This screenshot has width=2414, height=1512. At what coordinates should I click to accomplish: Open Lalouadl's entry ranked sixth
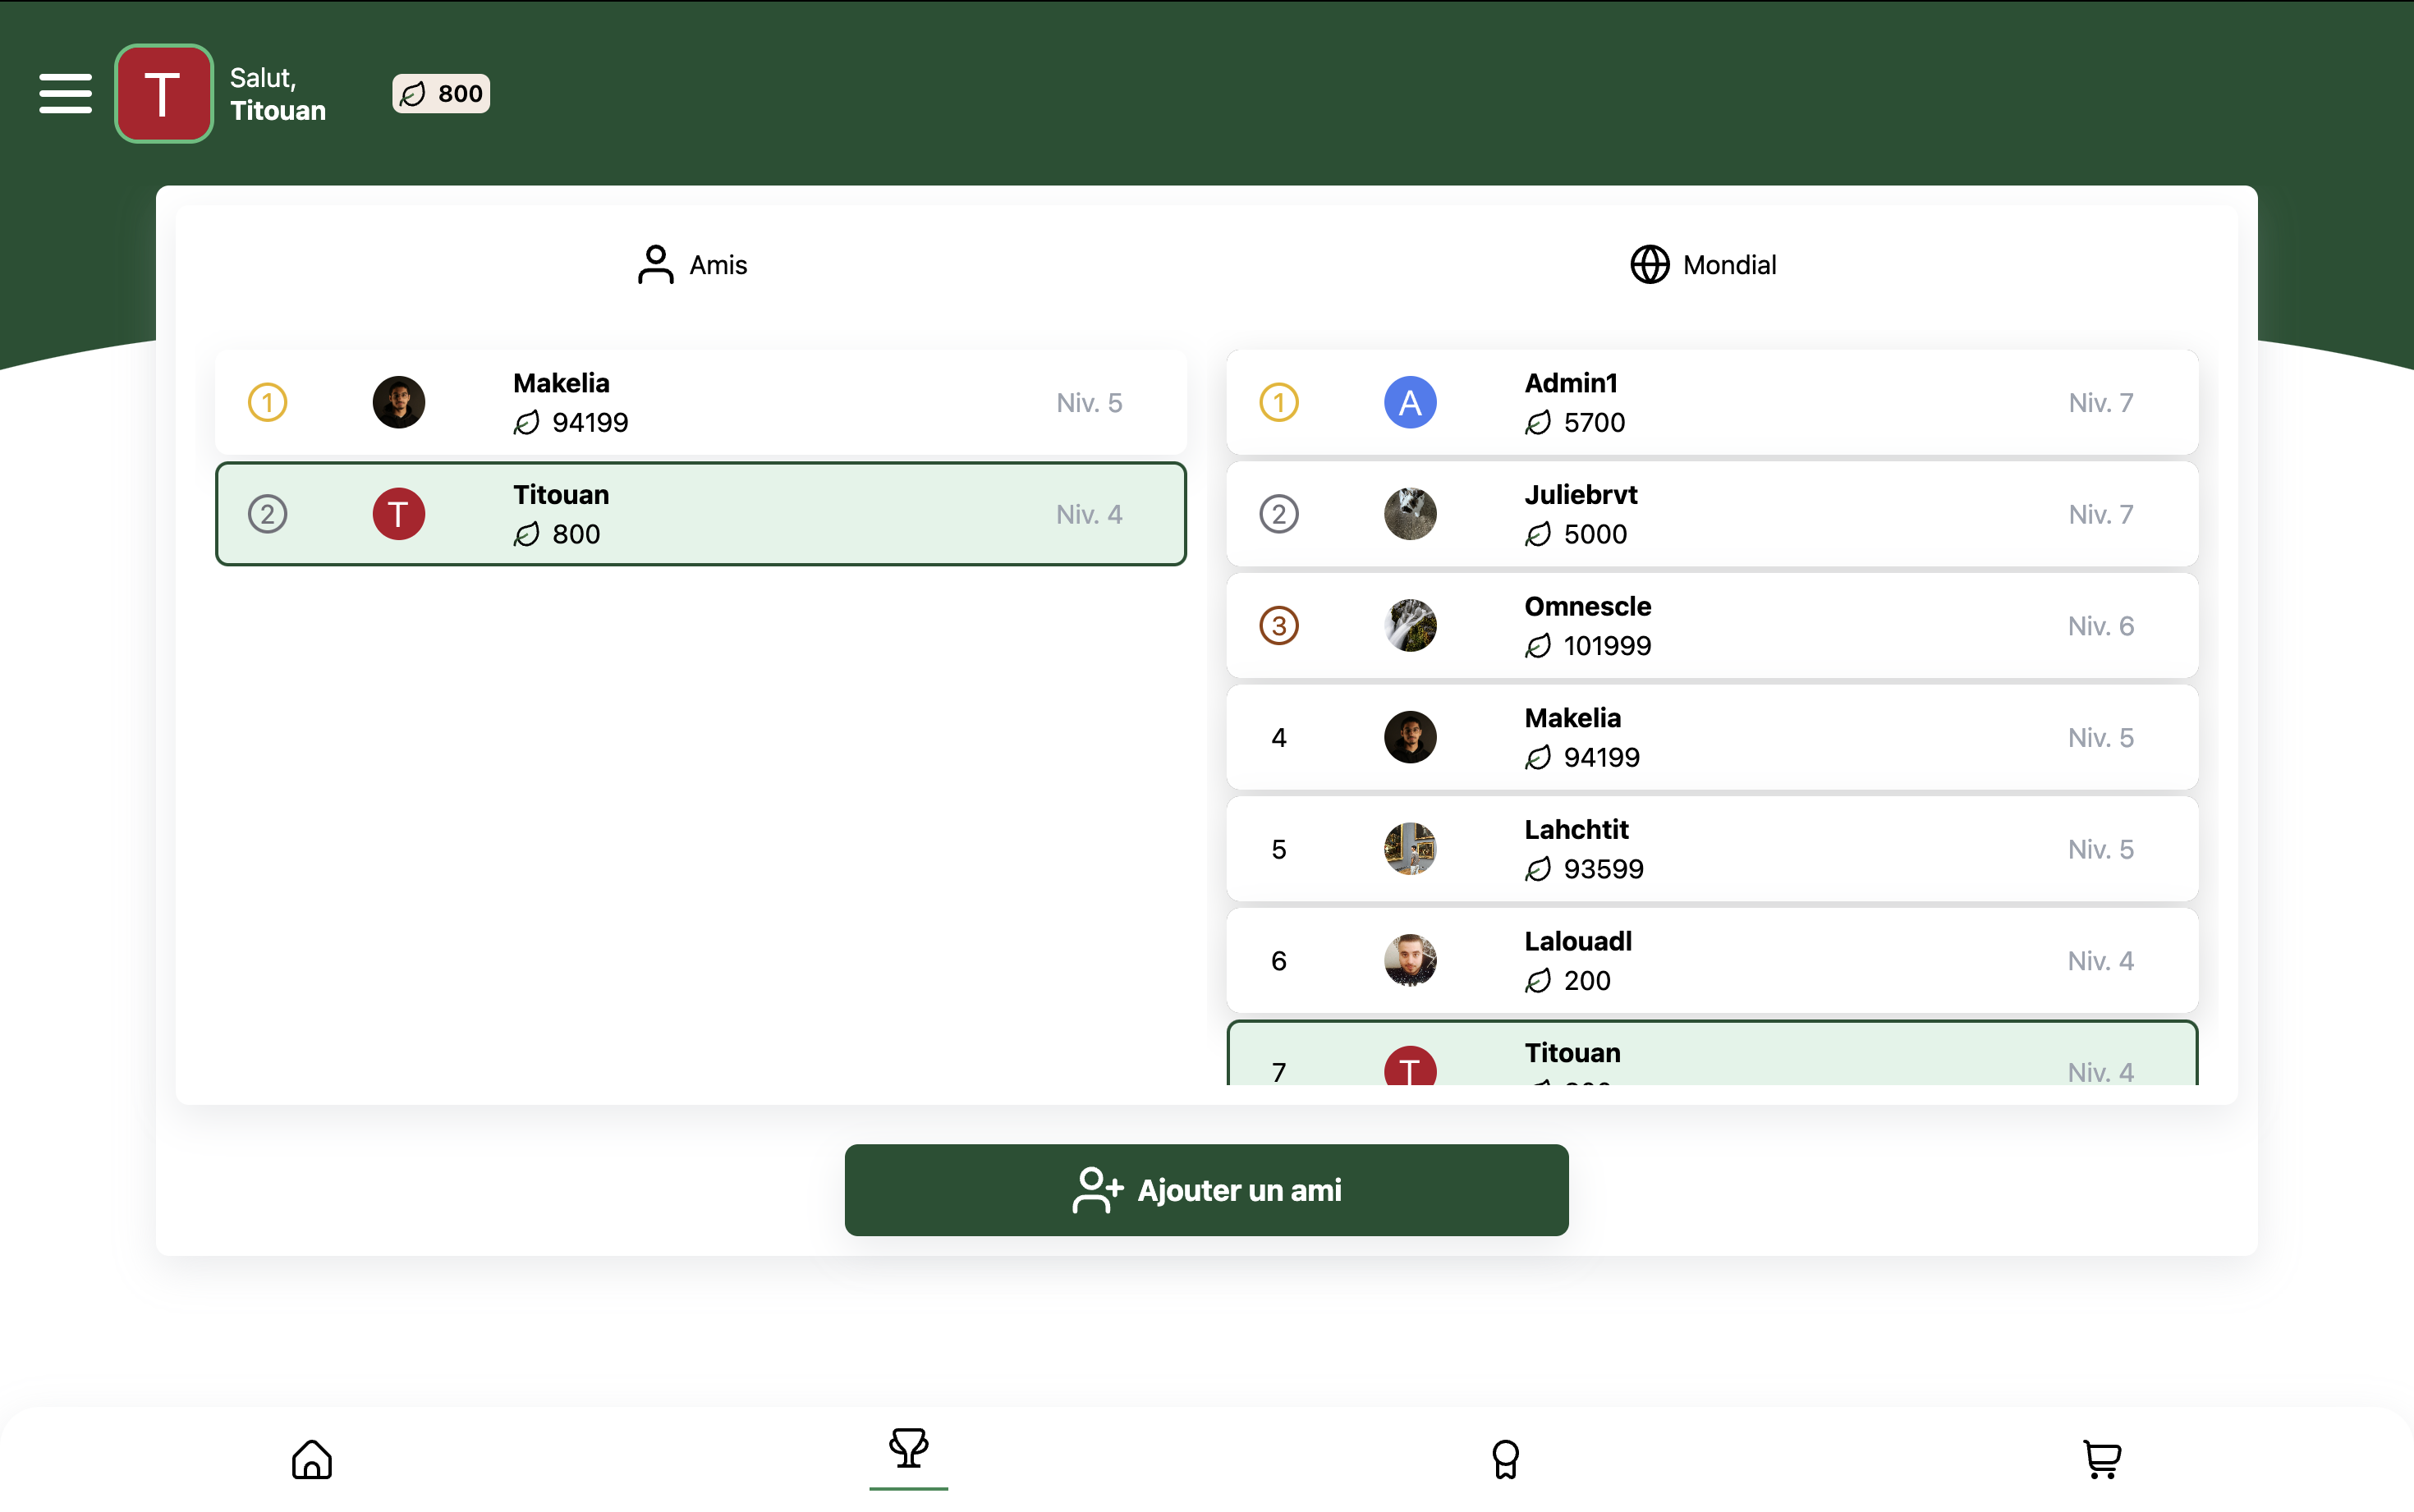pos(1711,960)
